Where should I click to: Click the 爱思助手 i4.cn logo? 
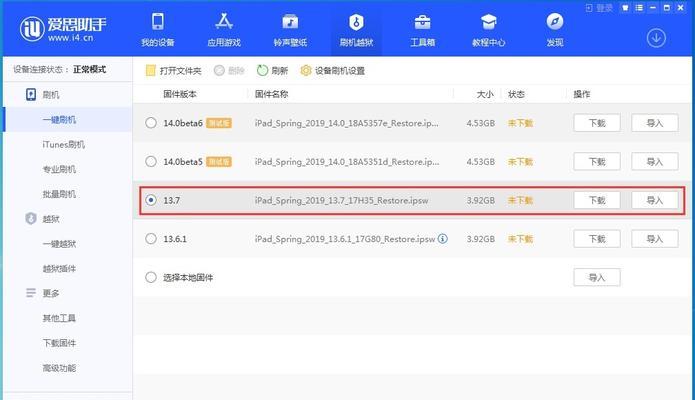pyautogui.click(x=63, y=29)
